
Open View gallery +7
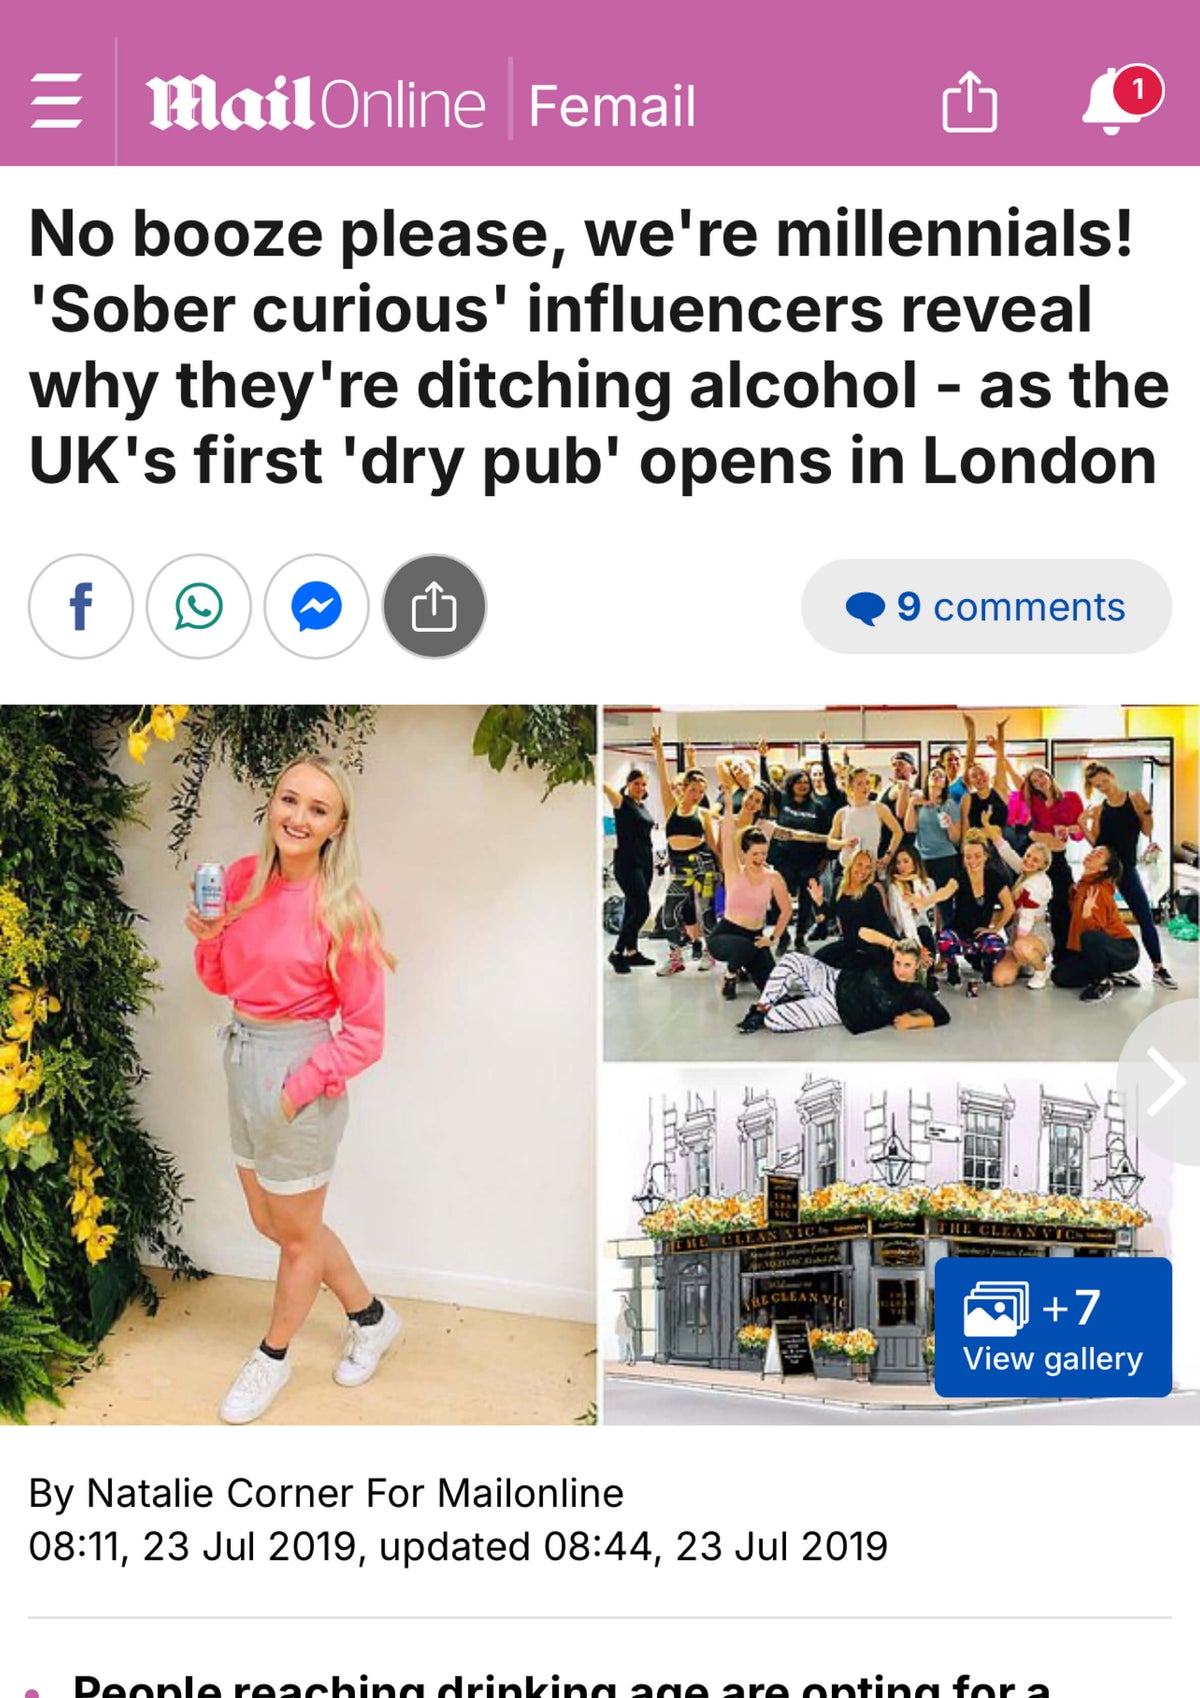(1053, 1327)
